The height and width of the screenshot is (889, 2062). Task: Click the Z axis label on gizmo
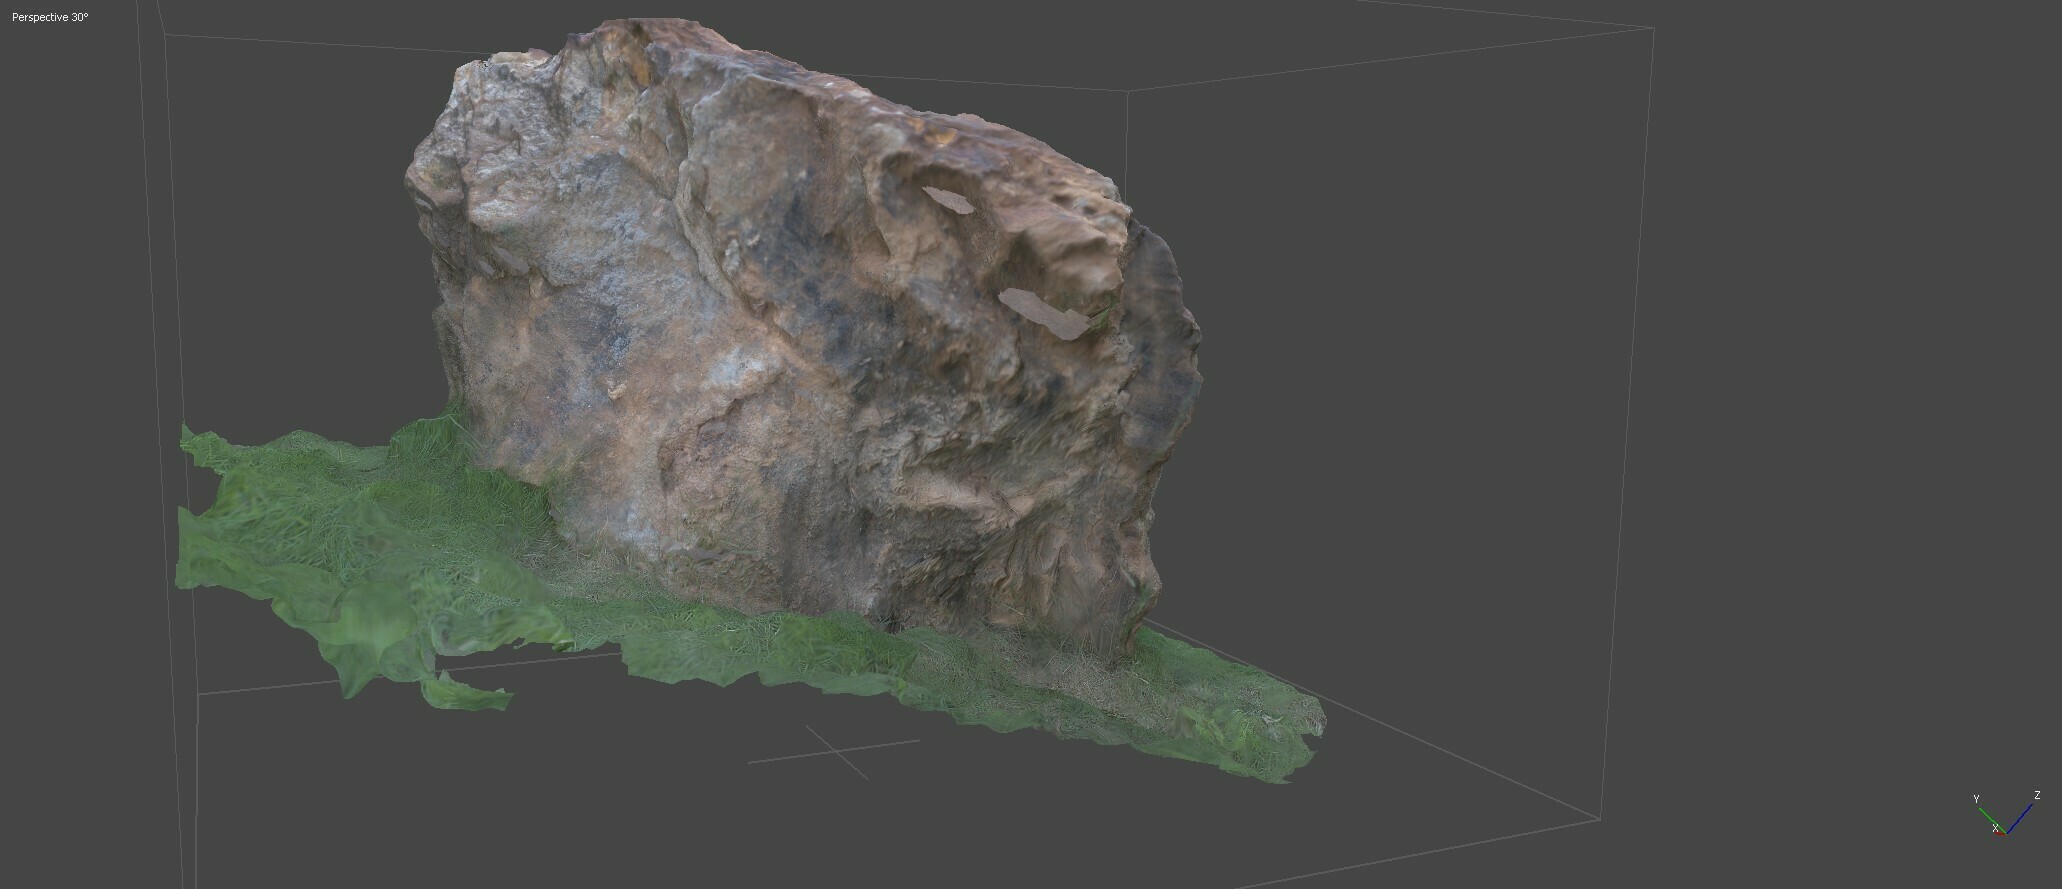point(2037,796)
